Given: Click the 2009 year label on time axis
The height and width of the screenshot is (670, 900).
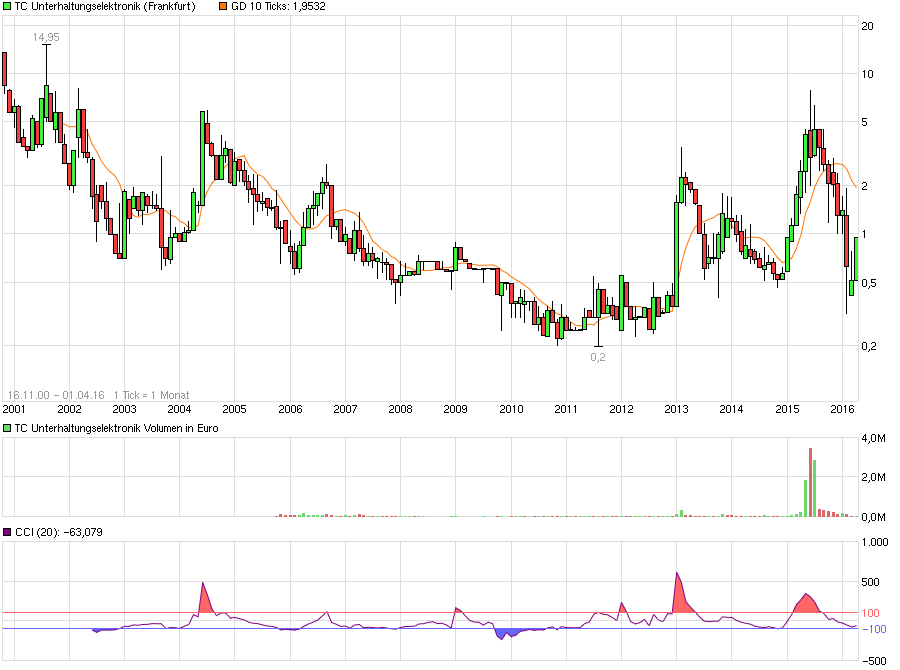Looking at the screenshot, I should 455,409.
